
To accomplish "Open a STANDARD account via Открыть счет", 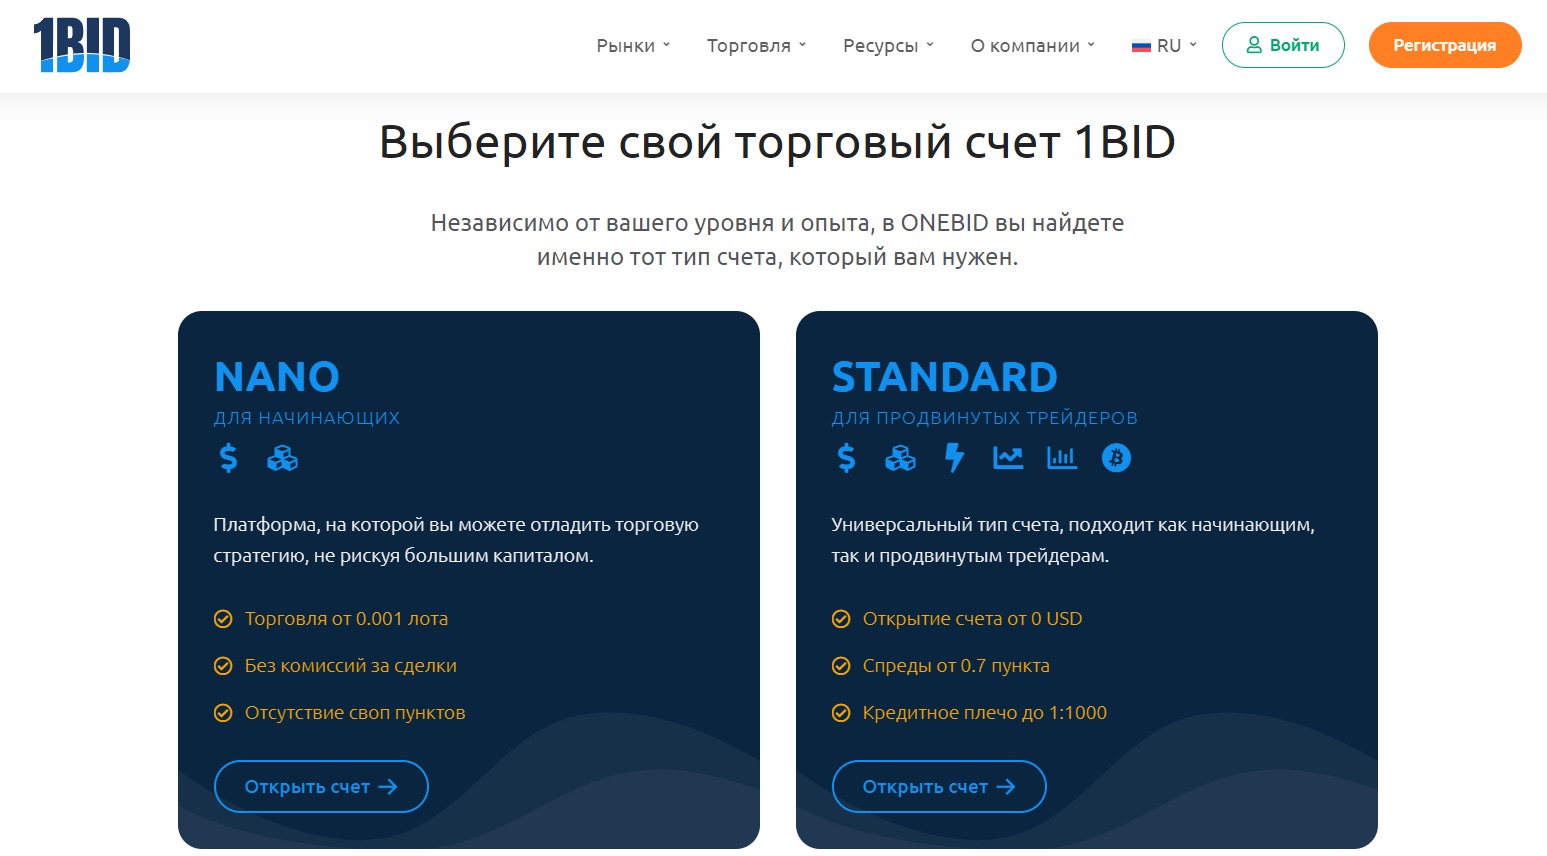I will [x=939, y=787].
